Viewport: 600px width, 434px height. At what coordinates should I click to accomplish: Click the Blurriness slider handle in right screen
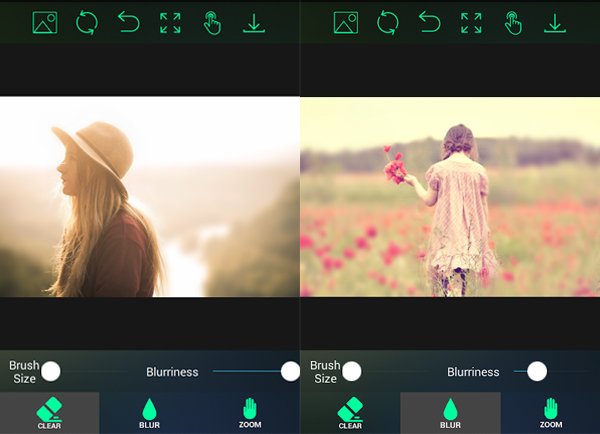tap(537, 371)
